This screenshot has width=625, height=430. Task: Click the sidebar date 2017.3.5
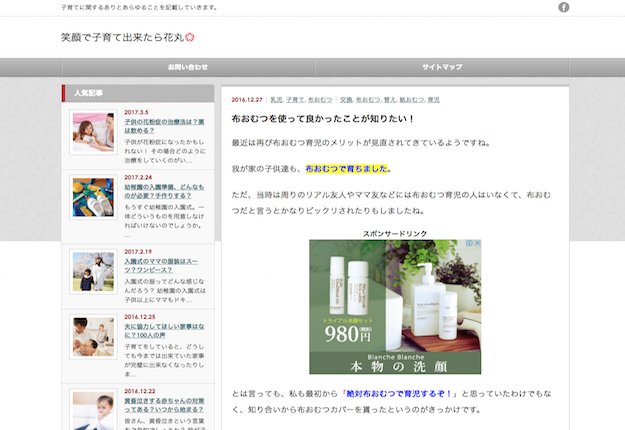136,112
